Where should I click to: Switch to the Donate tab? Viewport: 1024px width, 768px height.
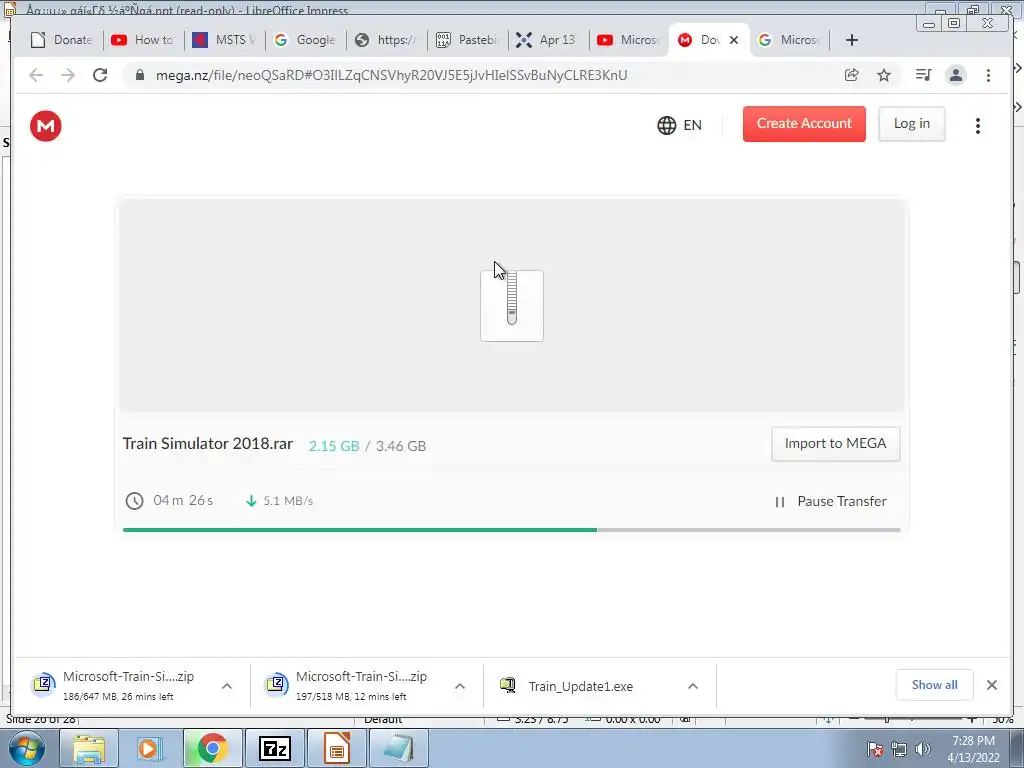(x=61, y=40)
